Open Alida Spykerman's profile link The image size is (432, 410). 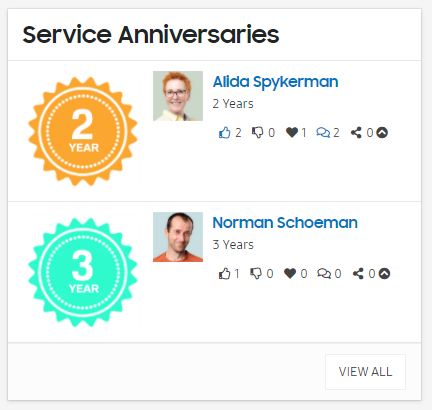click(276, 82)
